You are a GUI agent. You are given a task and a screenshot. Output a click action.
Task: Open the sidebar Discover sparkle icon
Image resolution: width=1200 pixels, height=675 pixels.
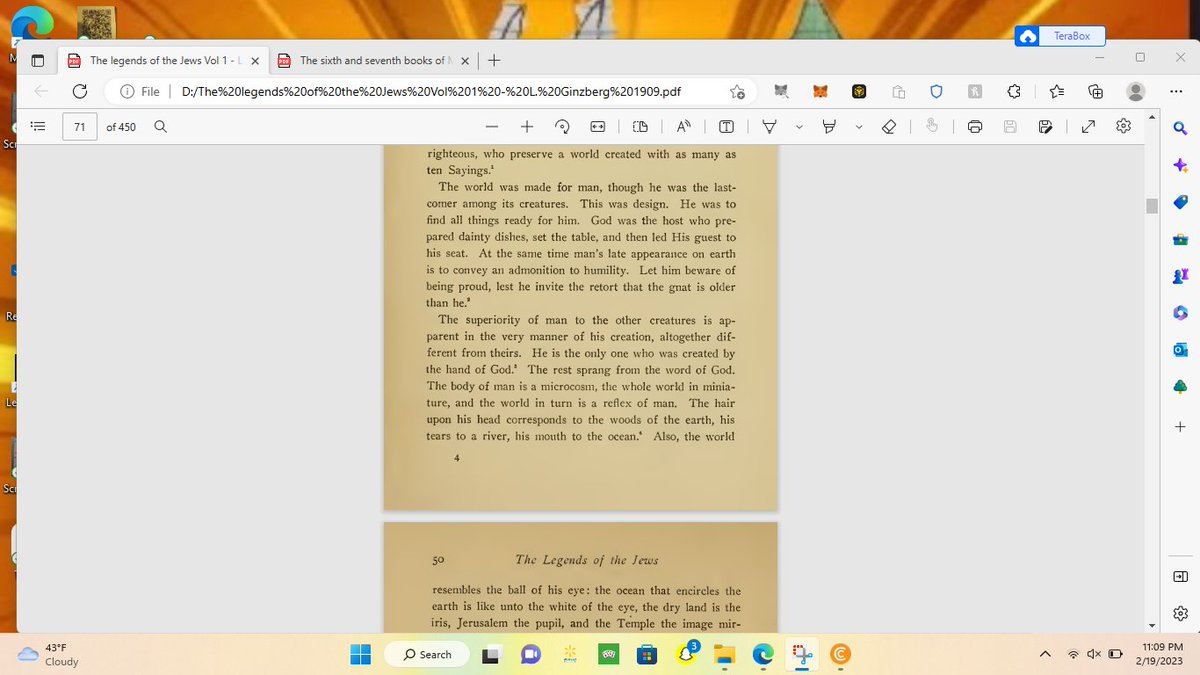point(1180,164)
